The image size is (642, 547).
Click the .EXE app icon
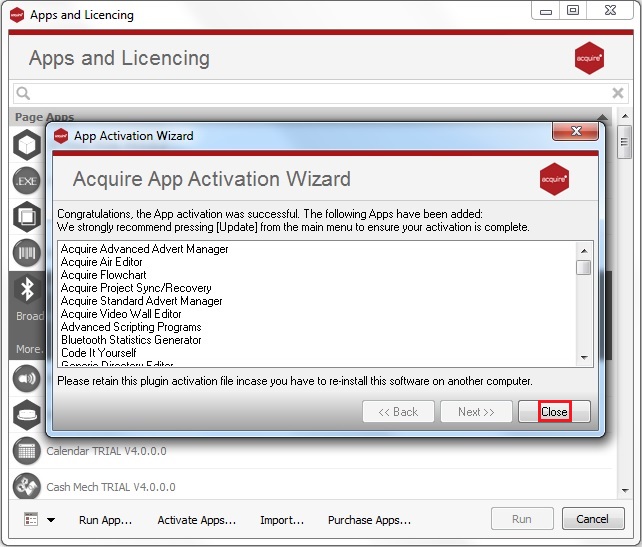tap(27, 181)
